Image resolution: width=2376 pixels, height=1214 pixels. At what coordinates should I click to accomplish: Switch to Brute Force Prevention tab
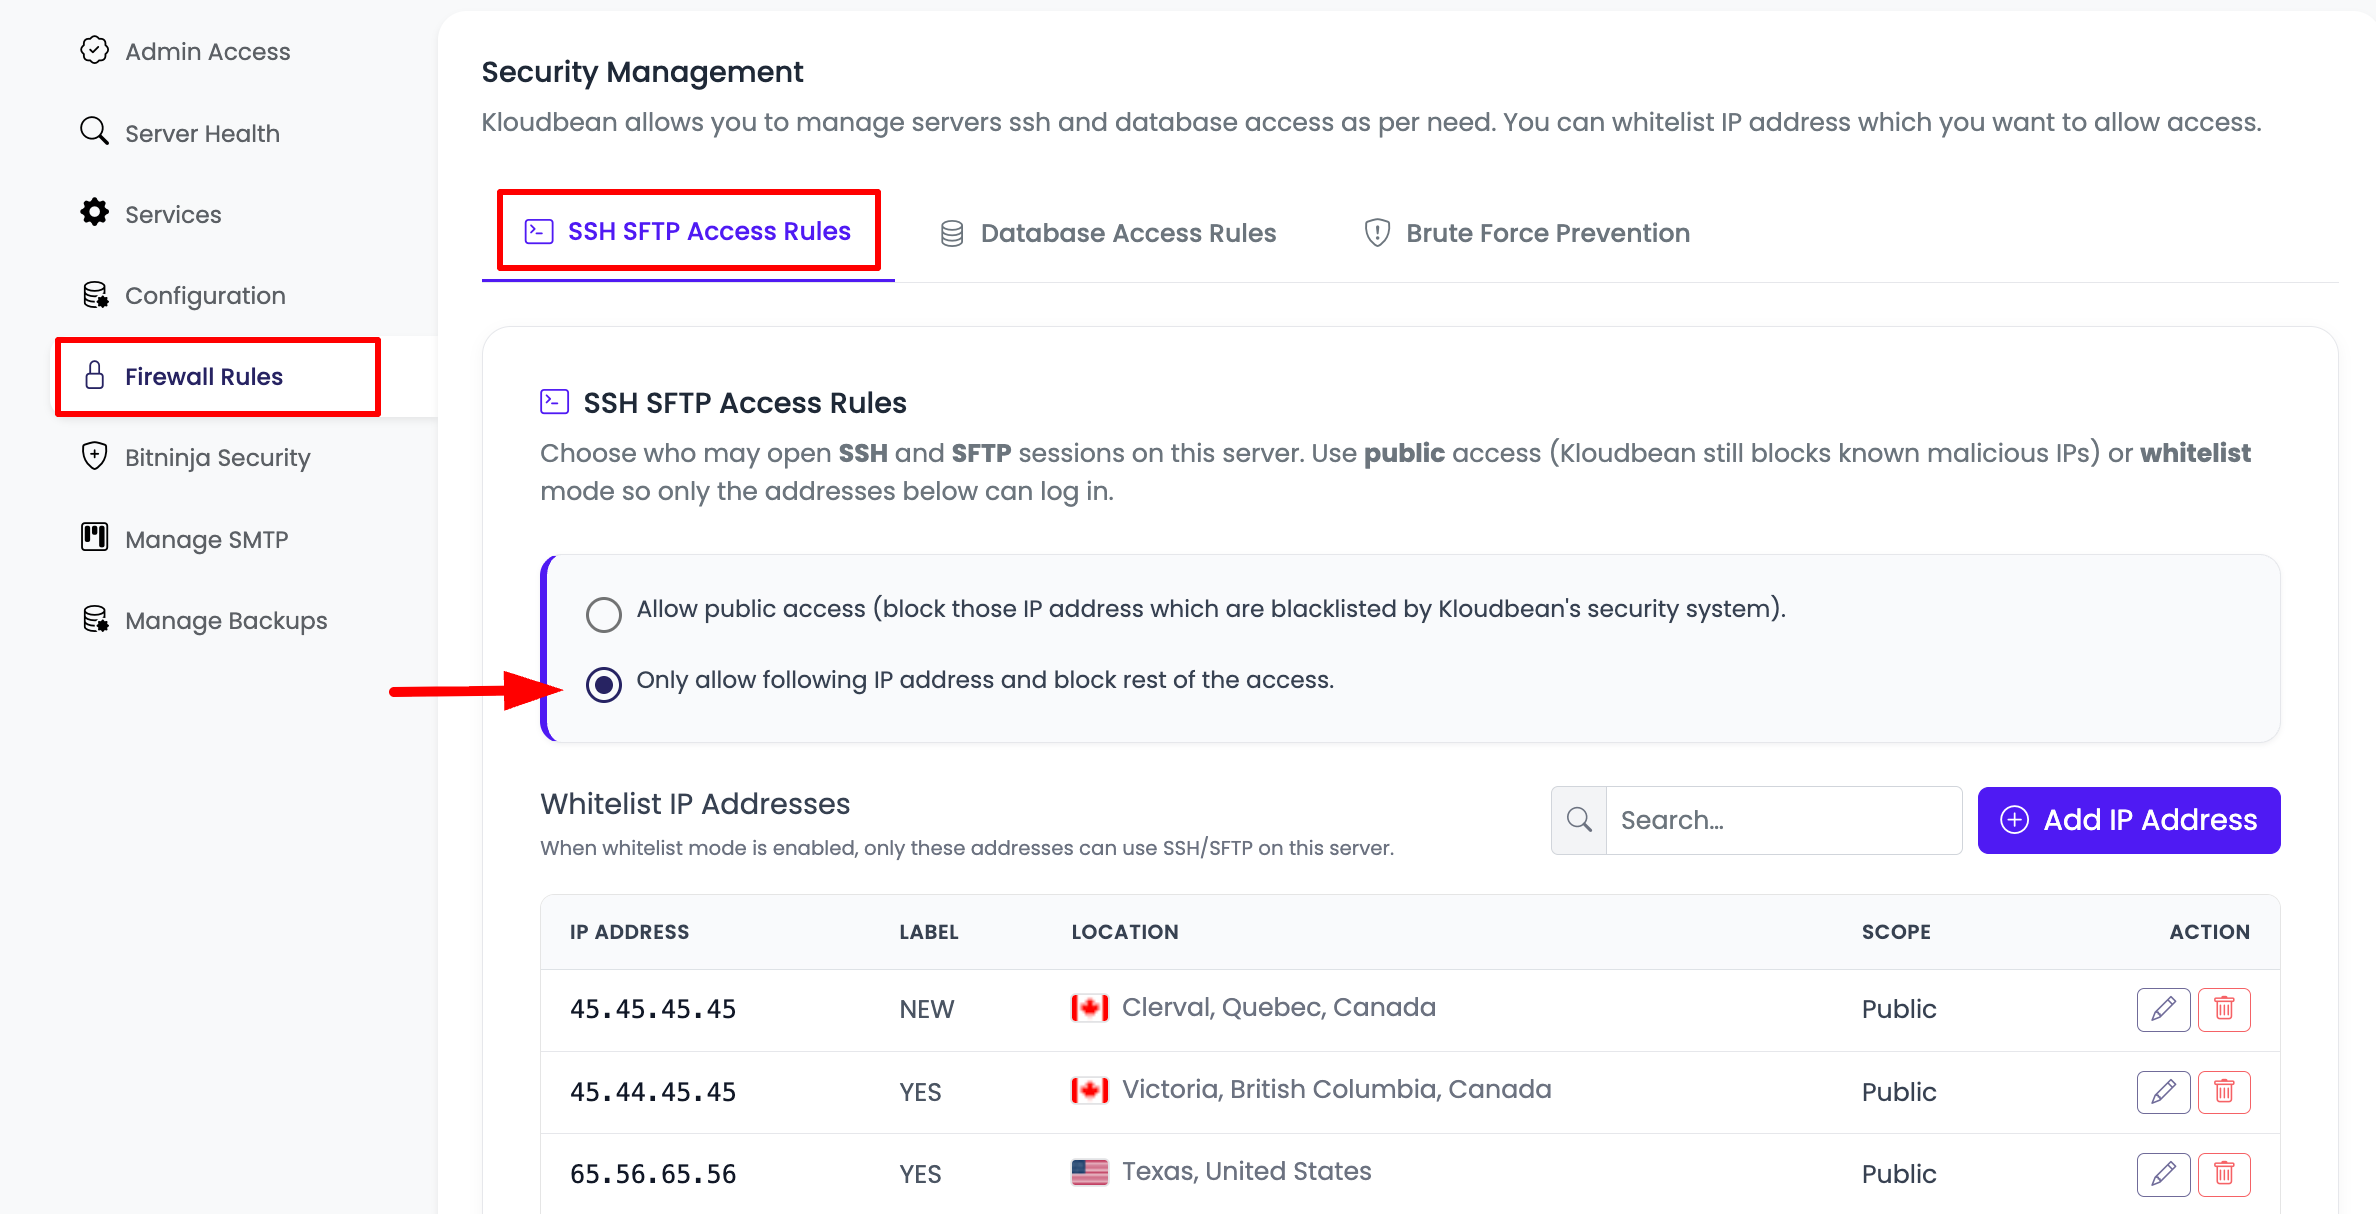[1527, 233]
